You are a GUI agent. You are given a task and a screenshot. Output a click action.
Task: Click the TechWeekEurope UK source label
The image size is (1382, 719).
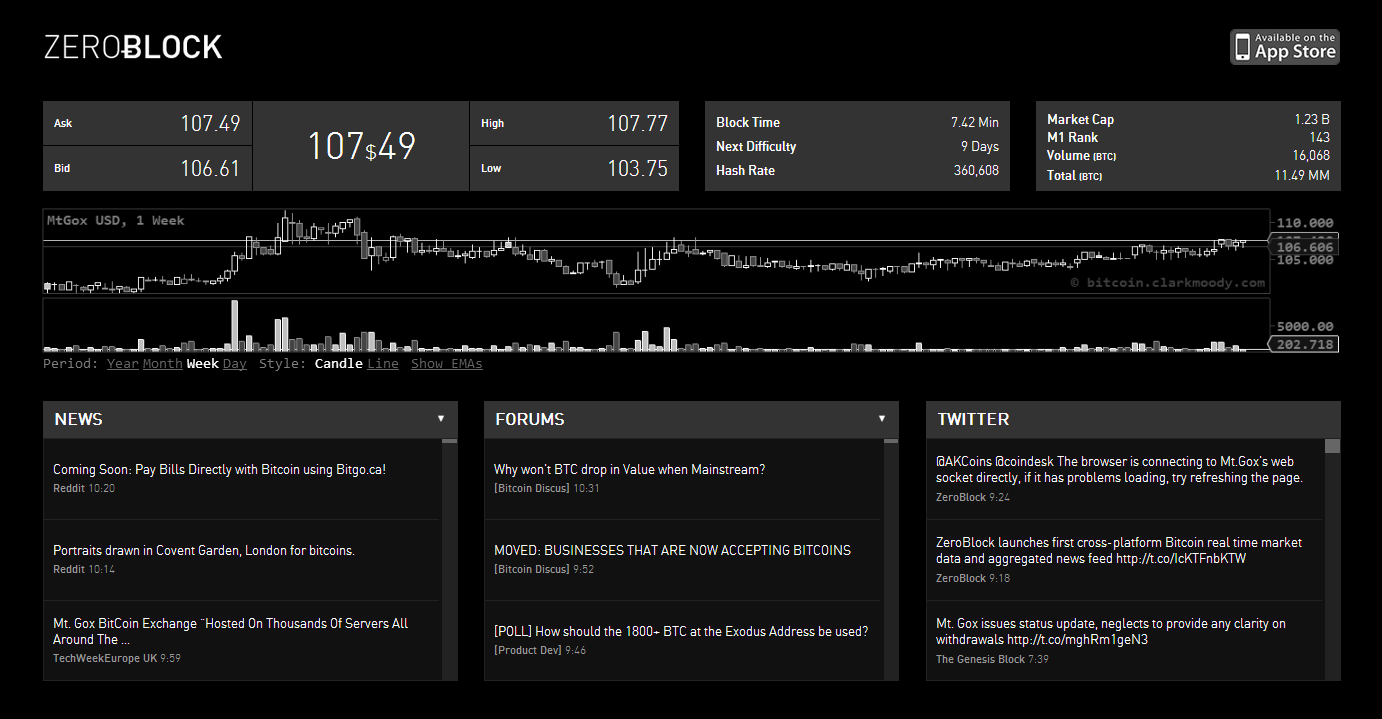point(117,658)
